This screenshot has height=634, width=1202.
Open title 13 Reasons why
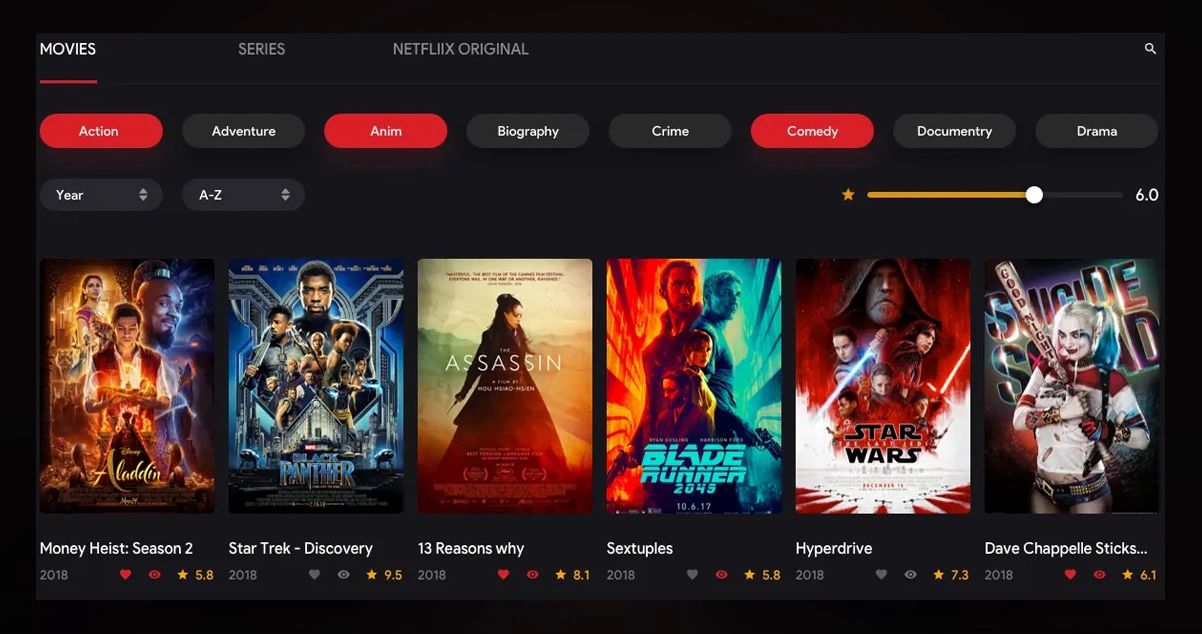[471, 548]
